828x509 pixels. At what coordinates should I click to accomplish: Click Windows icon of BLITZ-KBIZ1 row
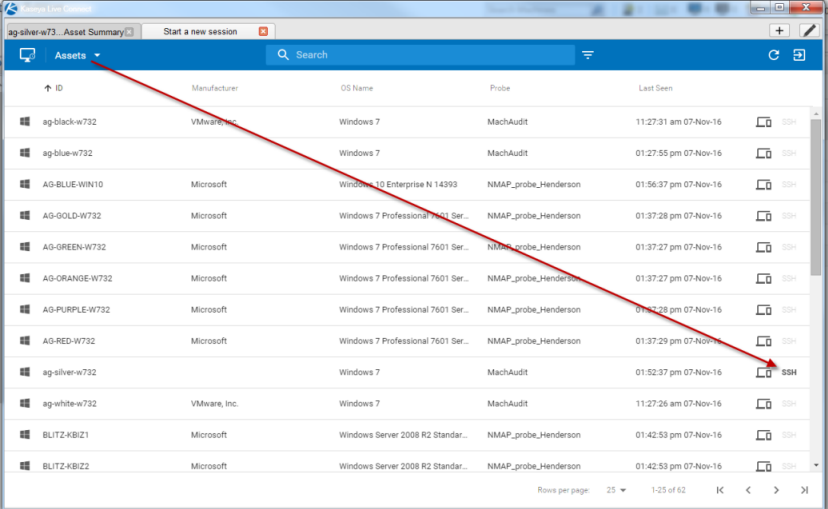coord(25,435)
